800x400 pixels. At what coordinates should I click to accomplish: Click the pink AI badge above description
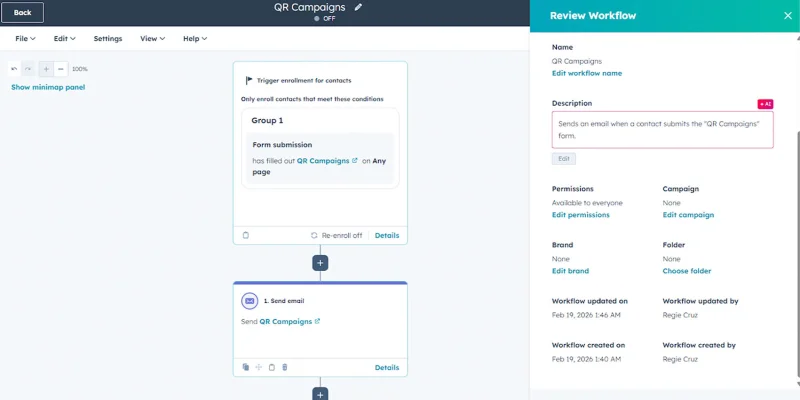coord(765,104)
